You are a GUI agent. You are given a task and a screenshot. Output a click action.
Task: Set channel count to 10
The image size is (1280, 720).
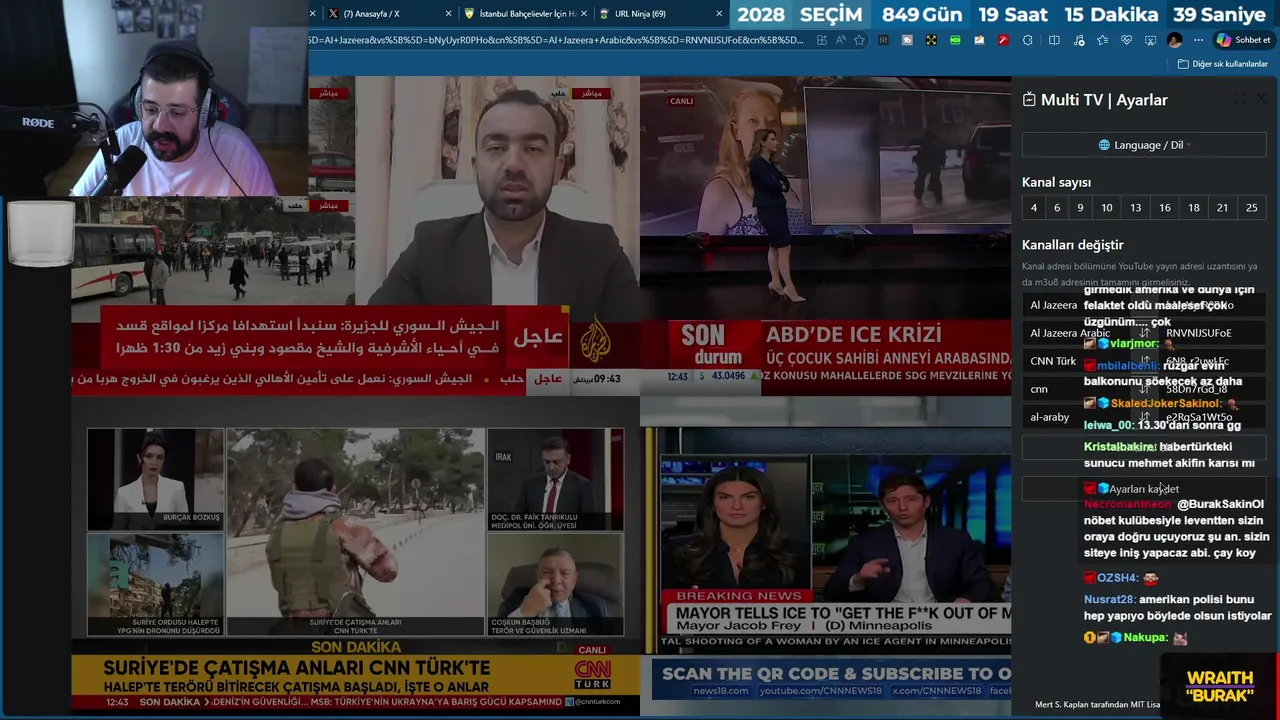point(1107,208)
